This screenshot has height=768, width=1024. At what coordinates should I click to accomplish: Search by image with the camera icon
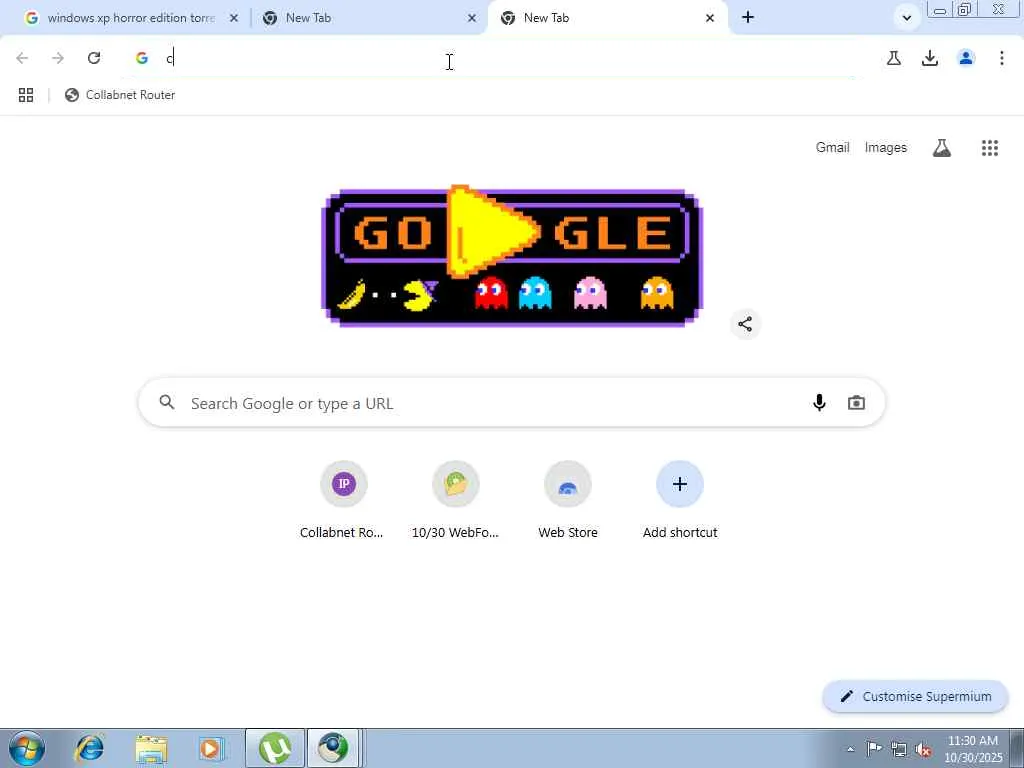point(856,403)
